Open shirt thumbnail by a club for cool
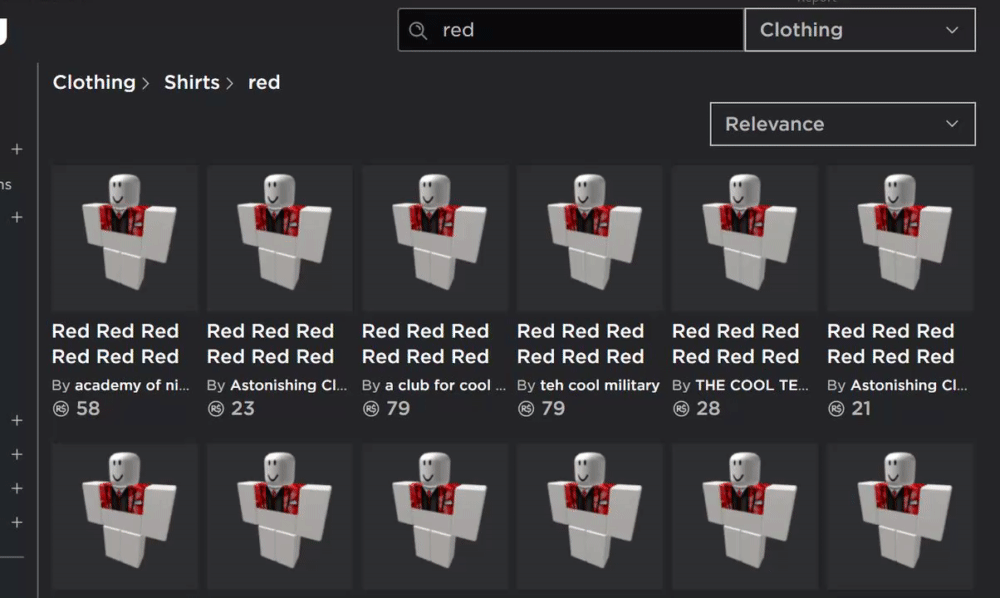 click(x=434, y=238)
